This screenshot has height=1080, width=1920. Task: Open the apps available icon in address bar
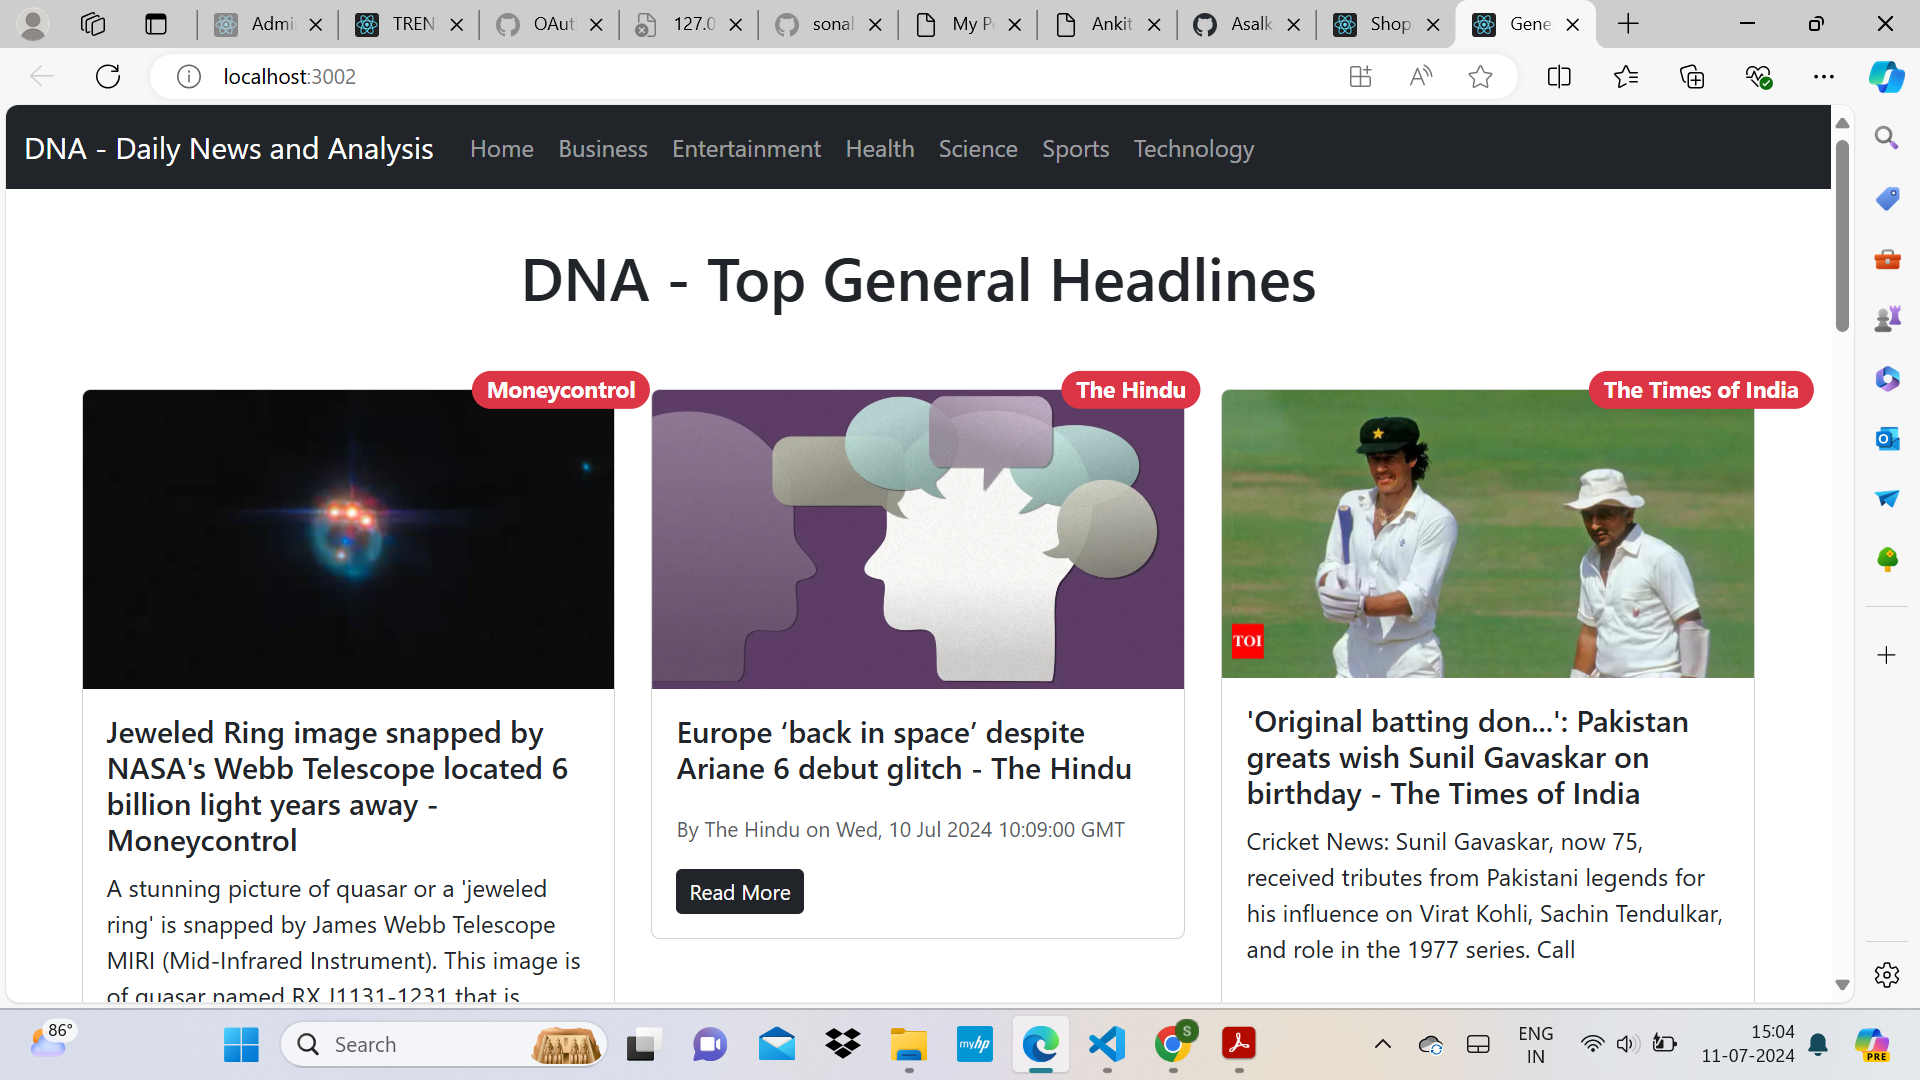pos(1360,76)
